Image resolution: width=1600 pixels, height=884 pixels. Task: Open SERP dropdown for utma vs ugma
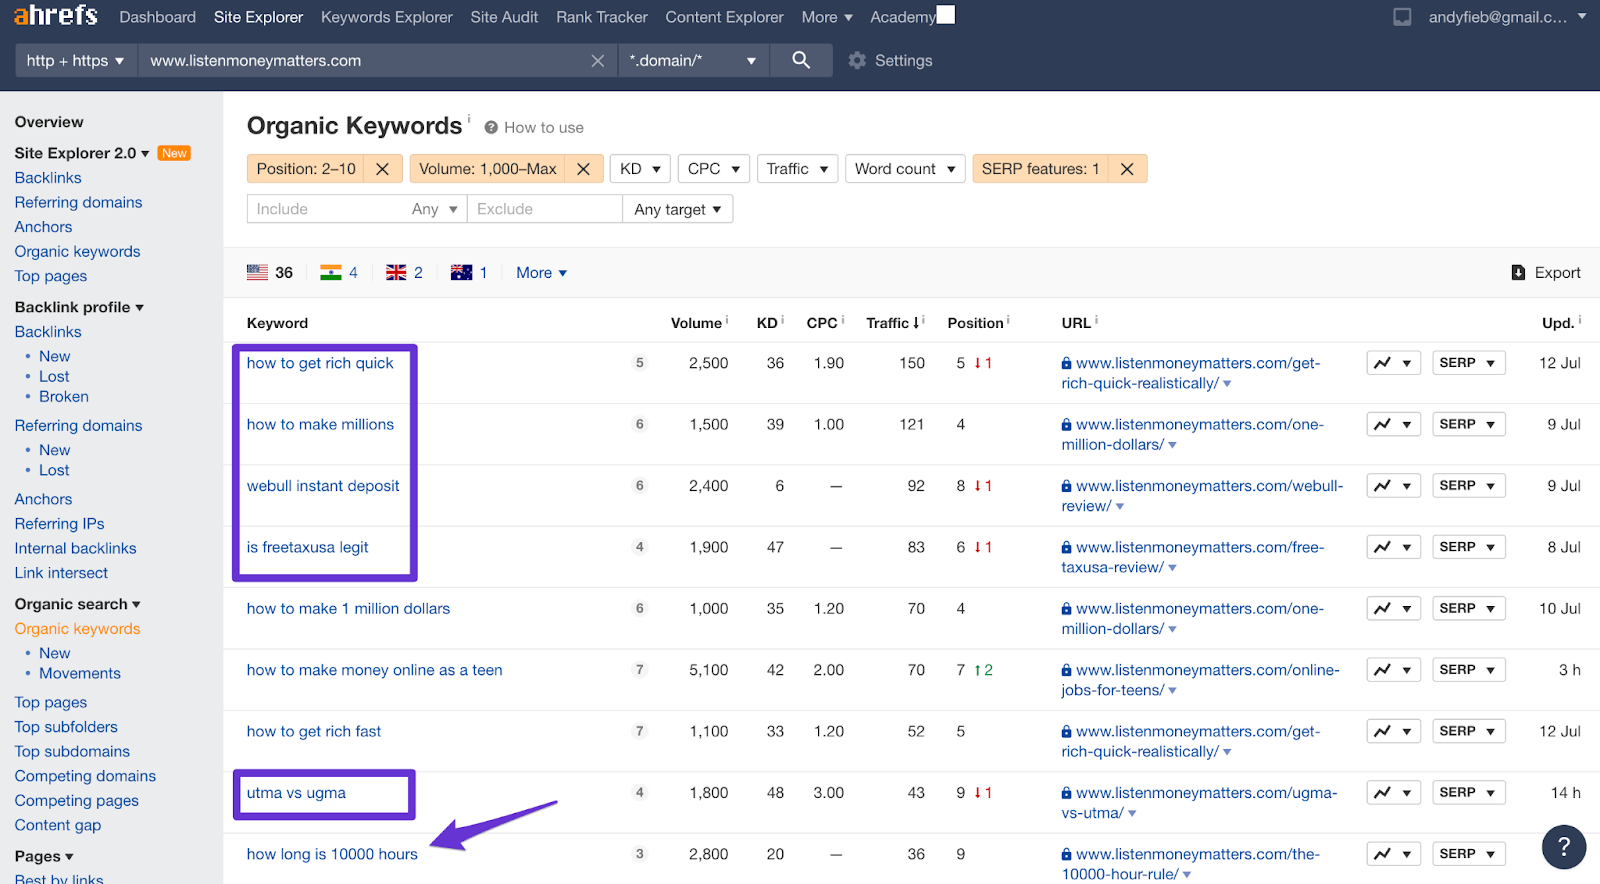1468,793
